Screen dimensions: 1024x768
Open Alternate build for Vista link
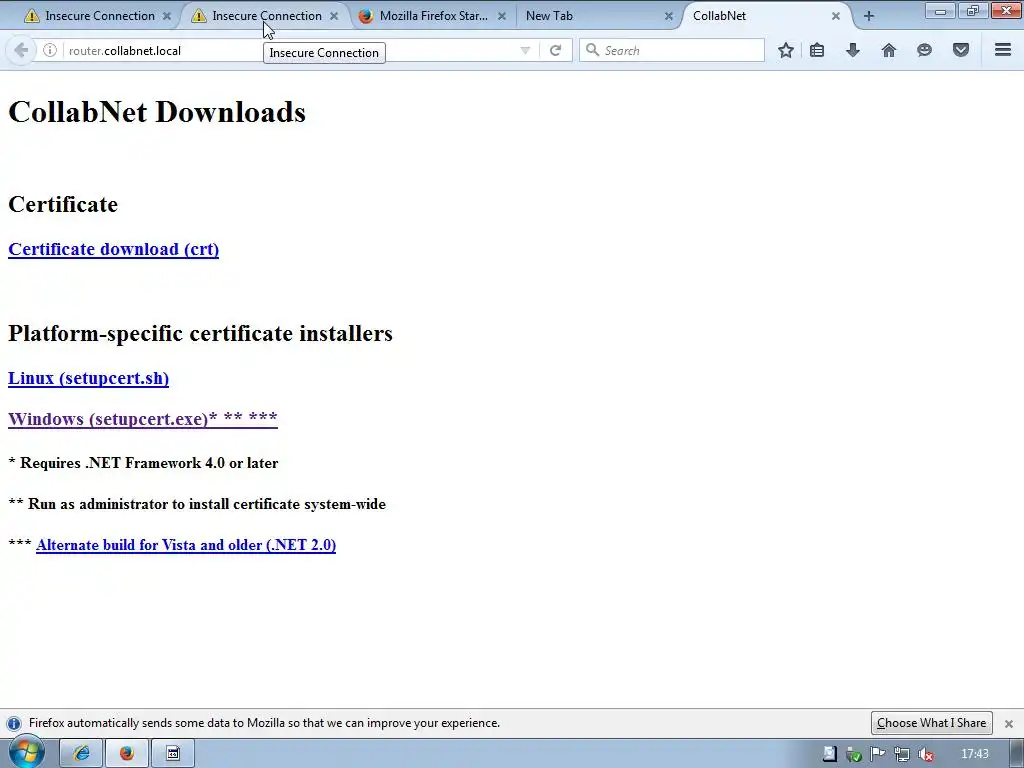[186, 545]
